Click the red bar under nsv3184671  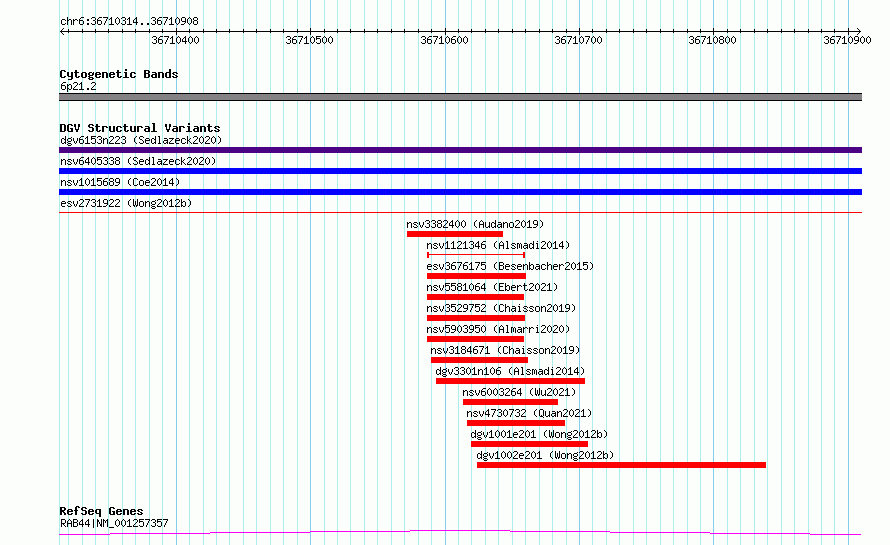point(479,360)
